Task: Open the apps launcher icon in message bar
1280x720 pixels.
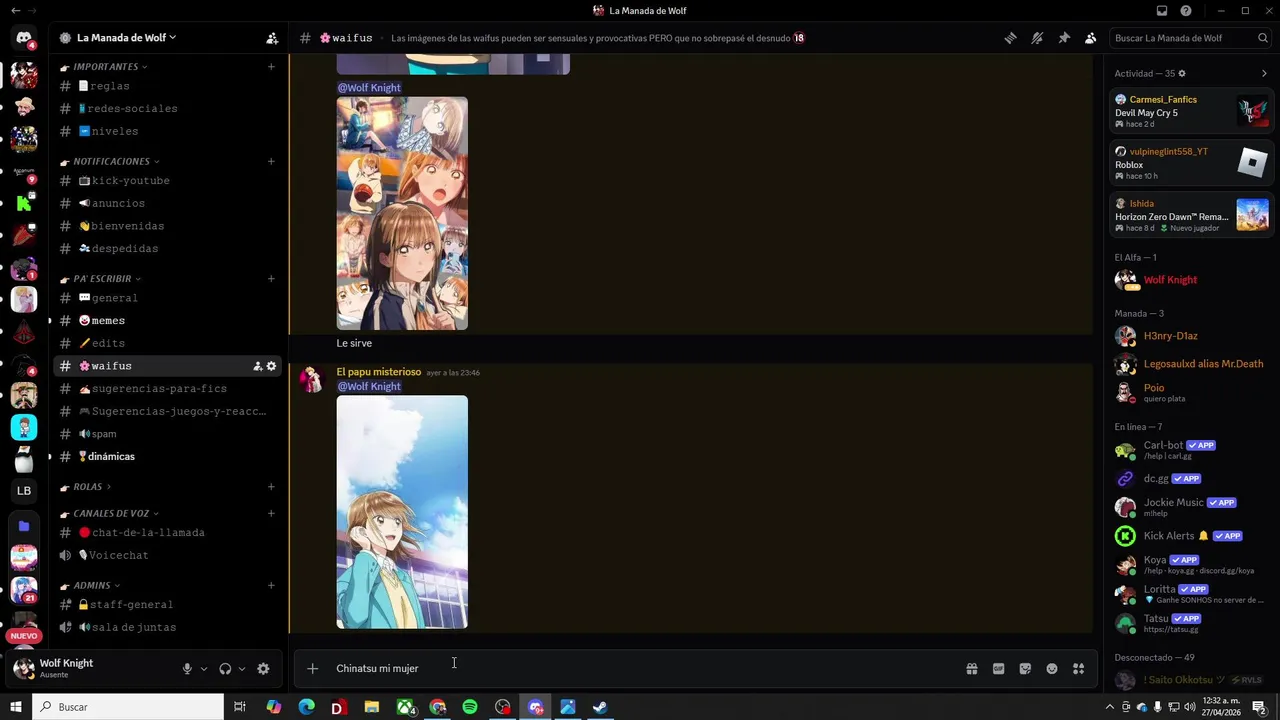Action: click(x=1078, y=668)
